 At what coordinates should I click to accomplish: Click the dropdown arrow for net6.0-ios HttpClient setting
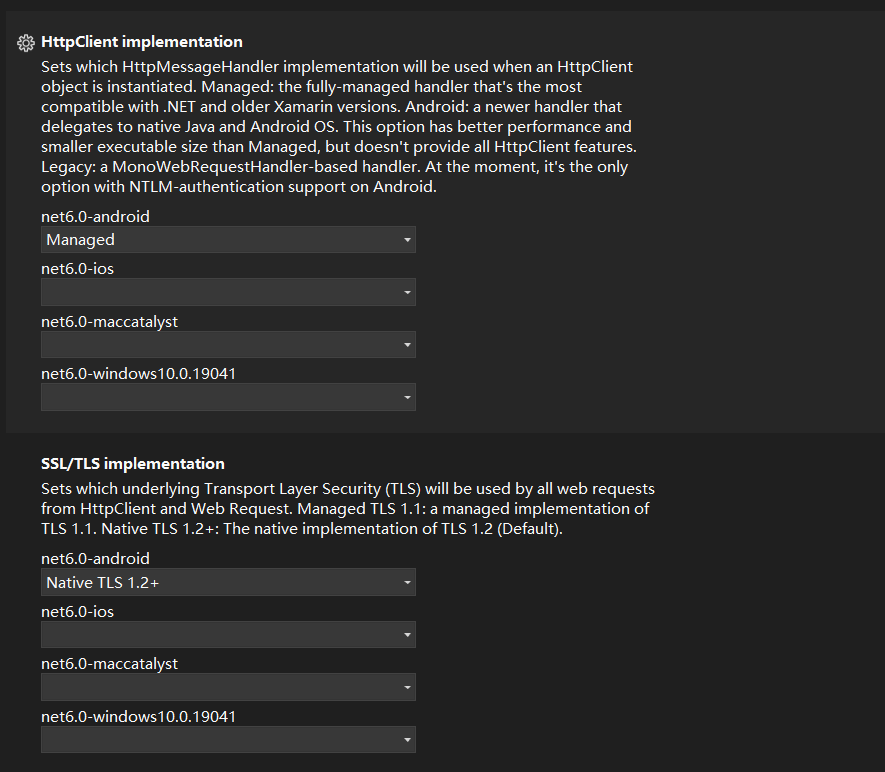coord(407,292)
